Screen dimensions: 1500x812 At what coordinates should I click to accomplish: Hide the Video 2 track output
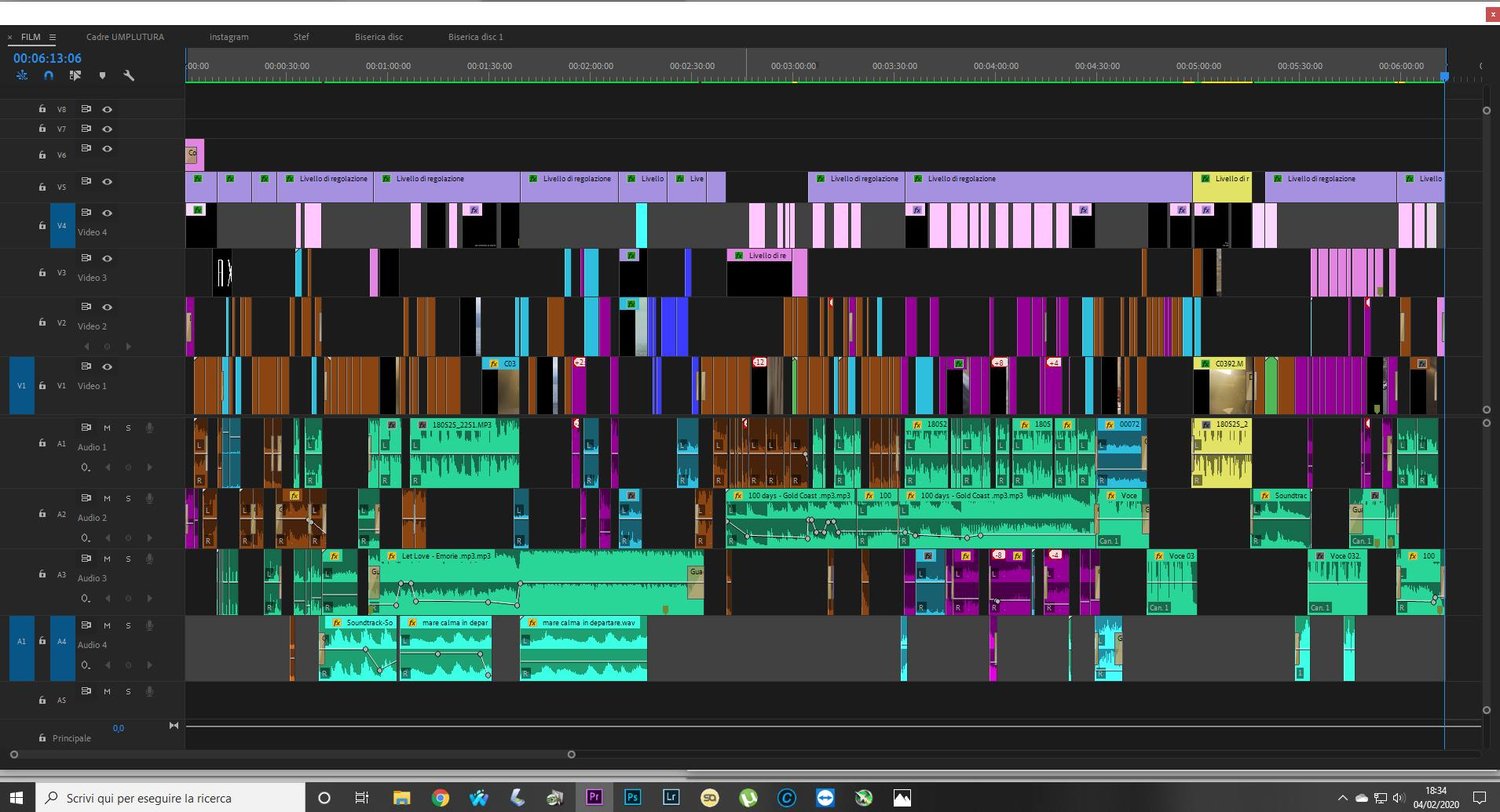(x=107, y=307)
